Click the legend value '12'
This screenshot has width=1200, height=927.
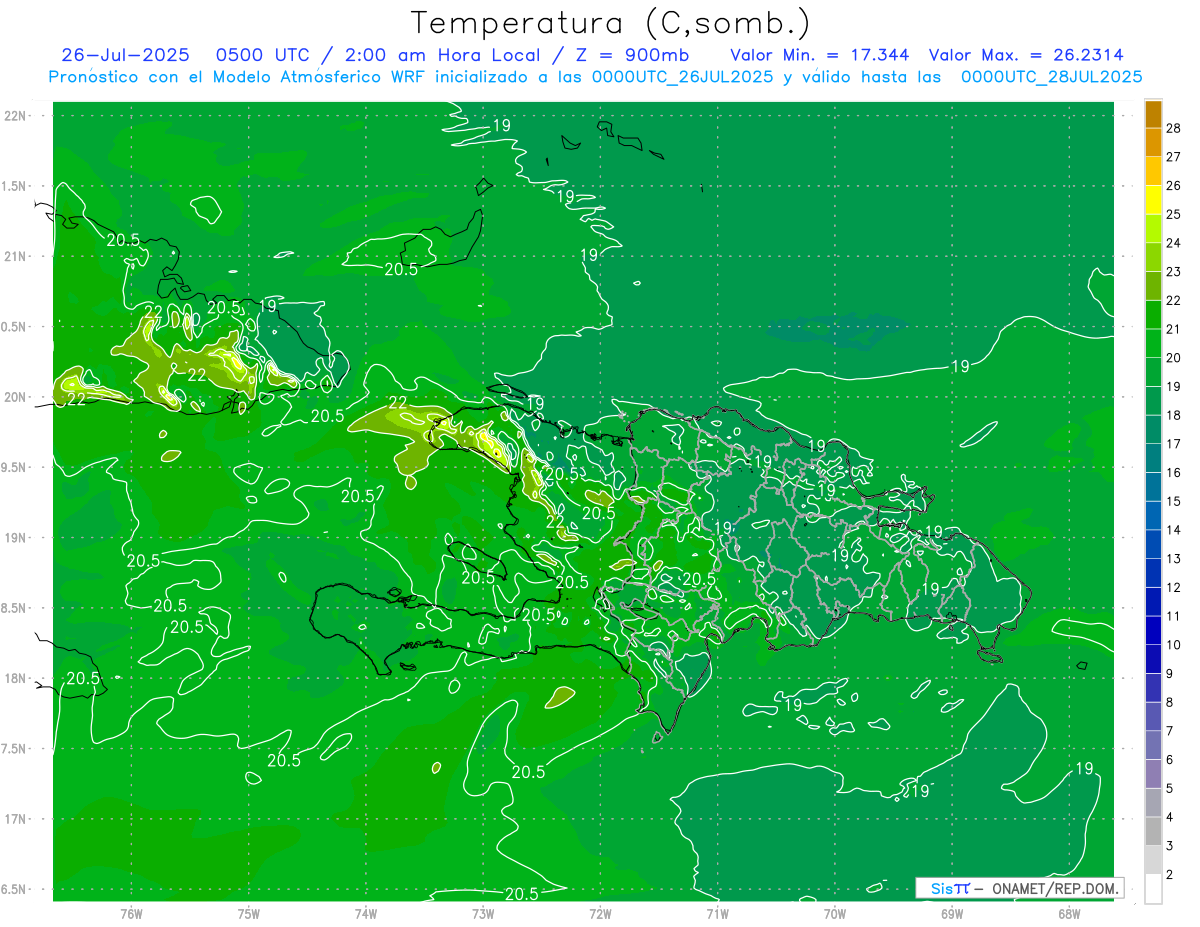point(1174,587)
